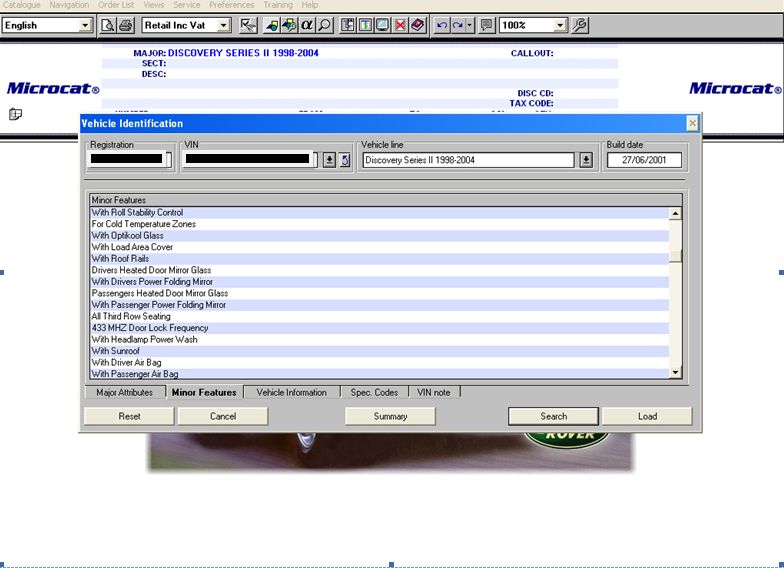
Task: Open the 100% zoom dropdown
Action: click(560, 25)
